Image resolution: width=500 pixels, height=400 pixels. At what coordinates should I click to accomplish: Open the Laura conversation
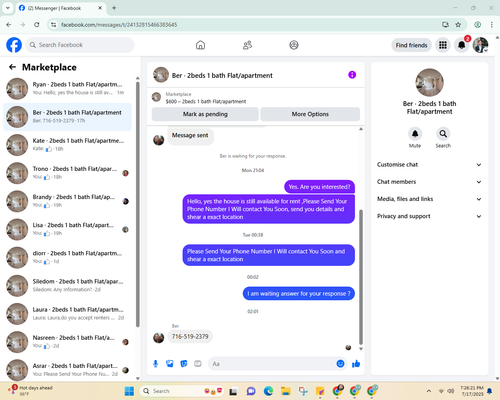(67, 314)
